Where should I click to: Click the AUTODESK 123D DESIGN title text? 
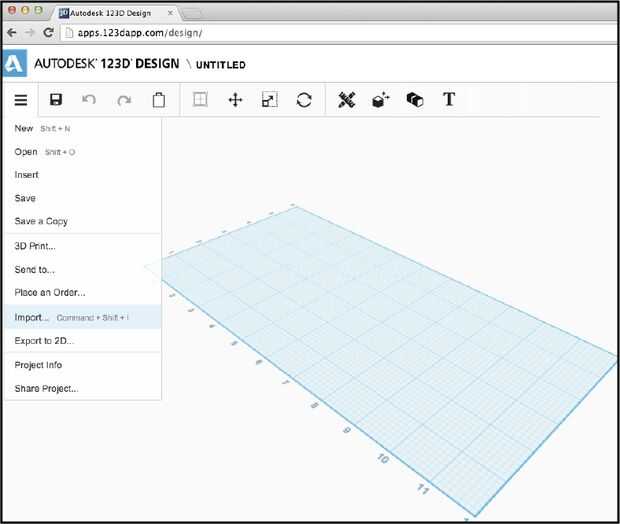click(x=106, y=64)
